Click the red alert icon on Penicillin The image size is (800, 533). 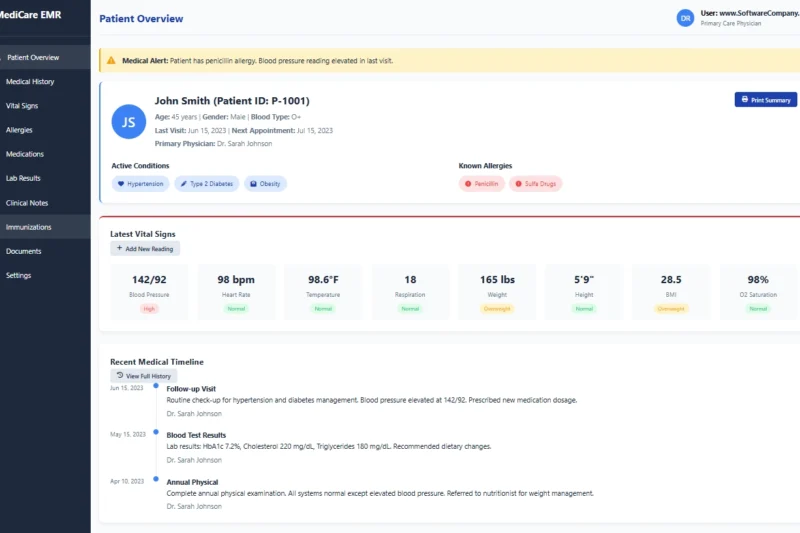[468, 184]
